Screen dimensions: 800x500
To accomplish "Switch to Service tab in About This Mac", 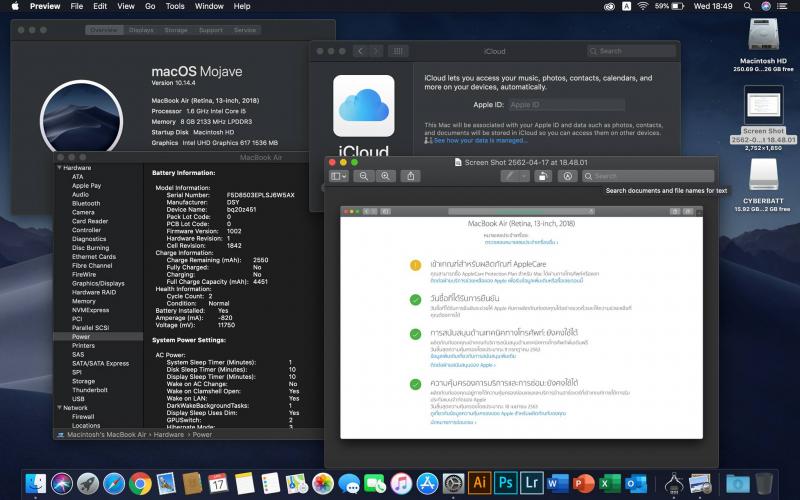I will click(x=245, y=30).
